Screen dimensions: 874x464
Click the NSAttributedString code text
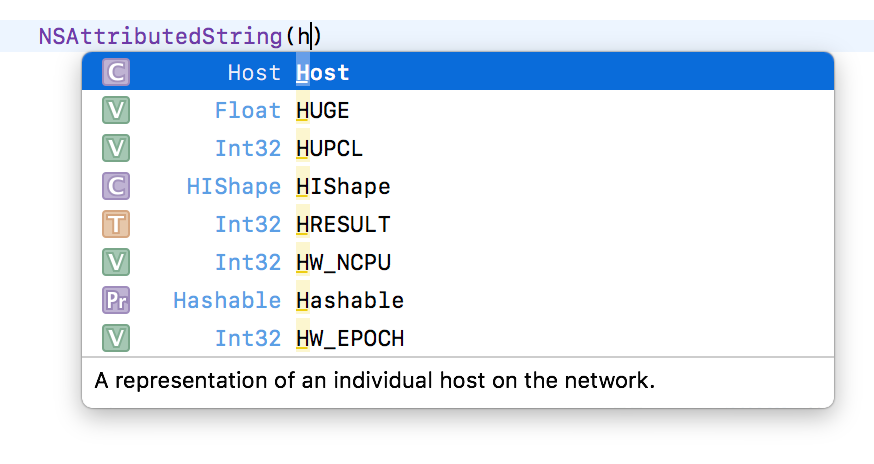[x=161, y=37]
